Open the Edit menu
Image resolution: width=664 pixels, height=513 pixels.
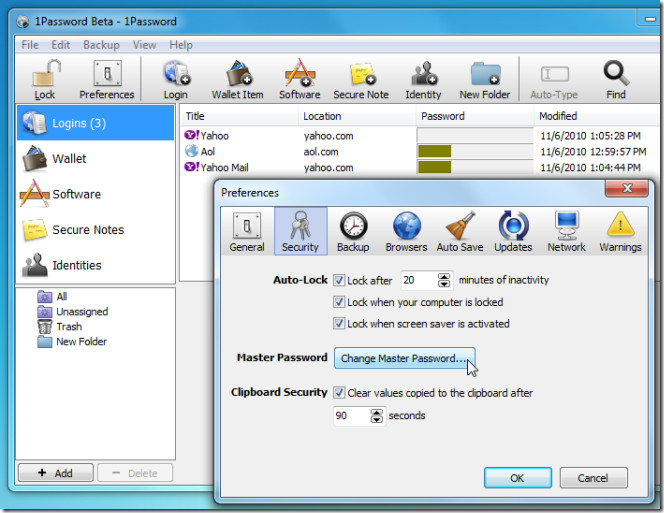tap(61, 45)
